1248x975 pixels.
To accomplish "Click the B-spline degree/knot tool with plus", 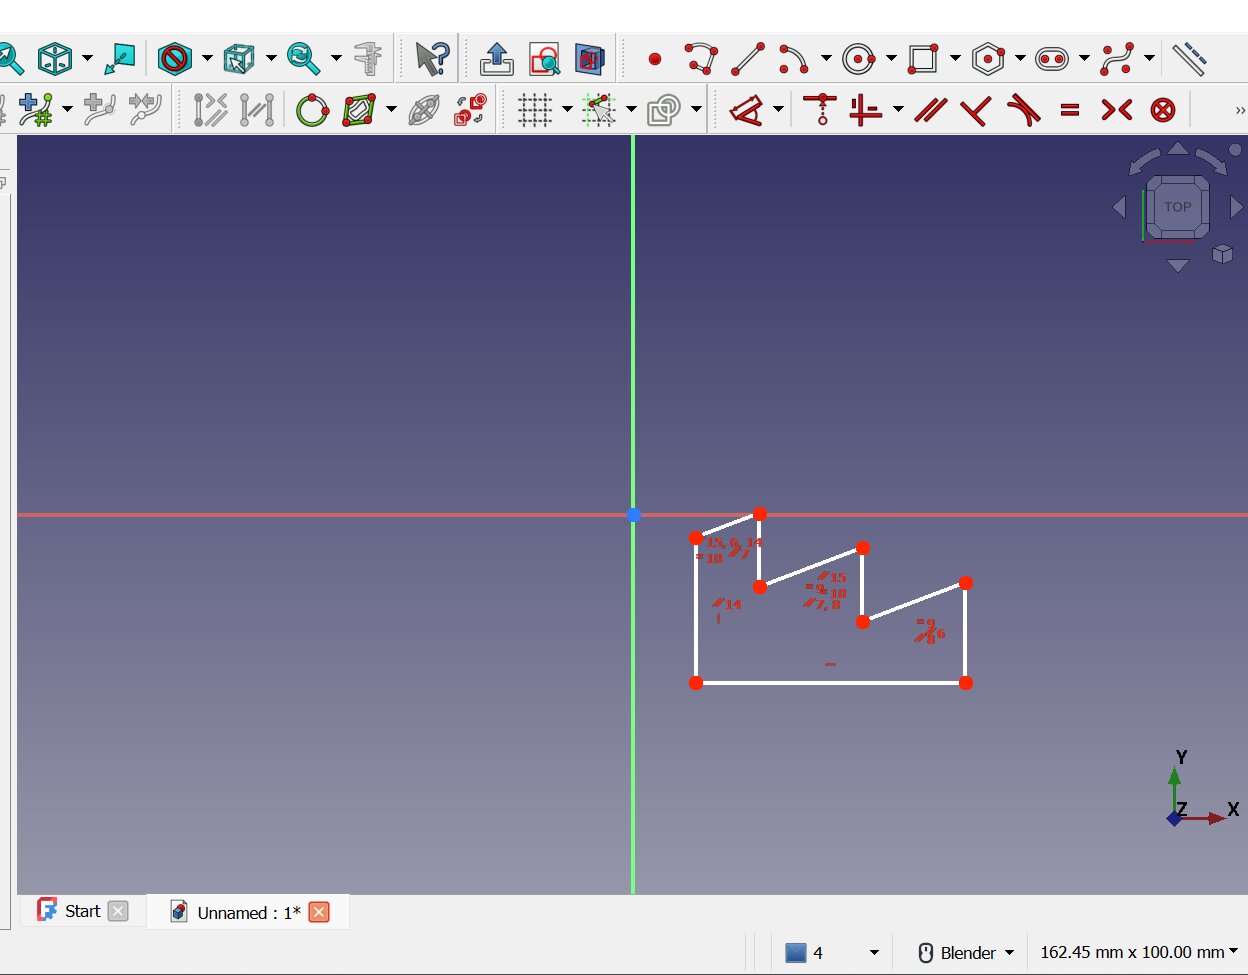I will (x=37, y=110).
